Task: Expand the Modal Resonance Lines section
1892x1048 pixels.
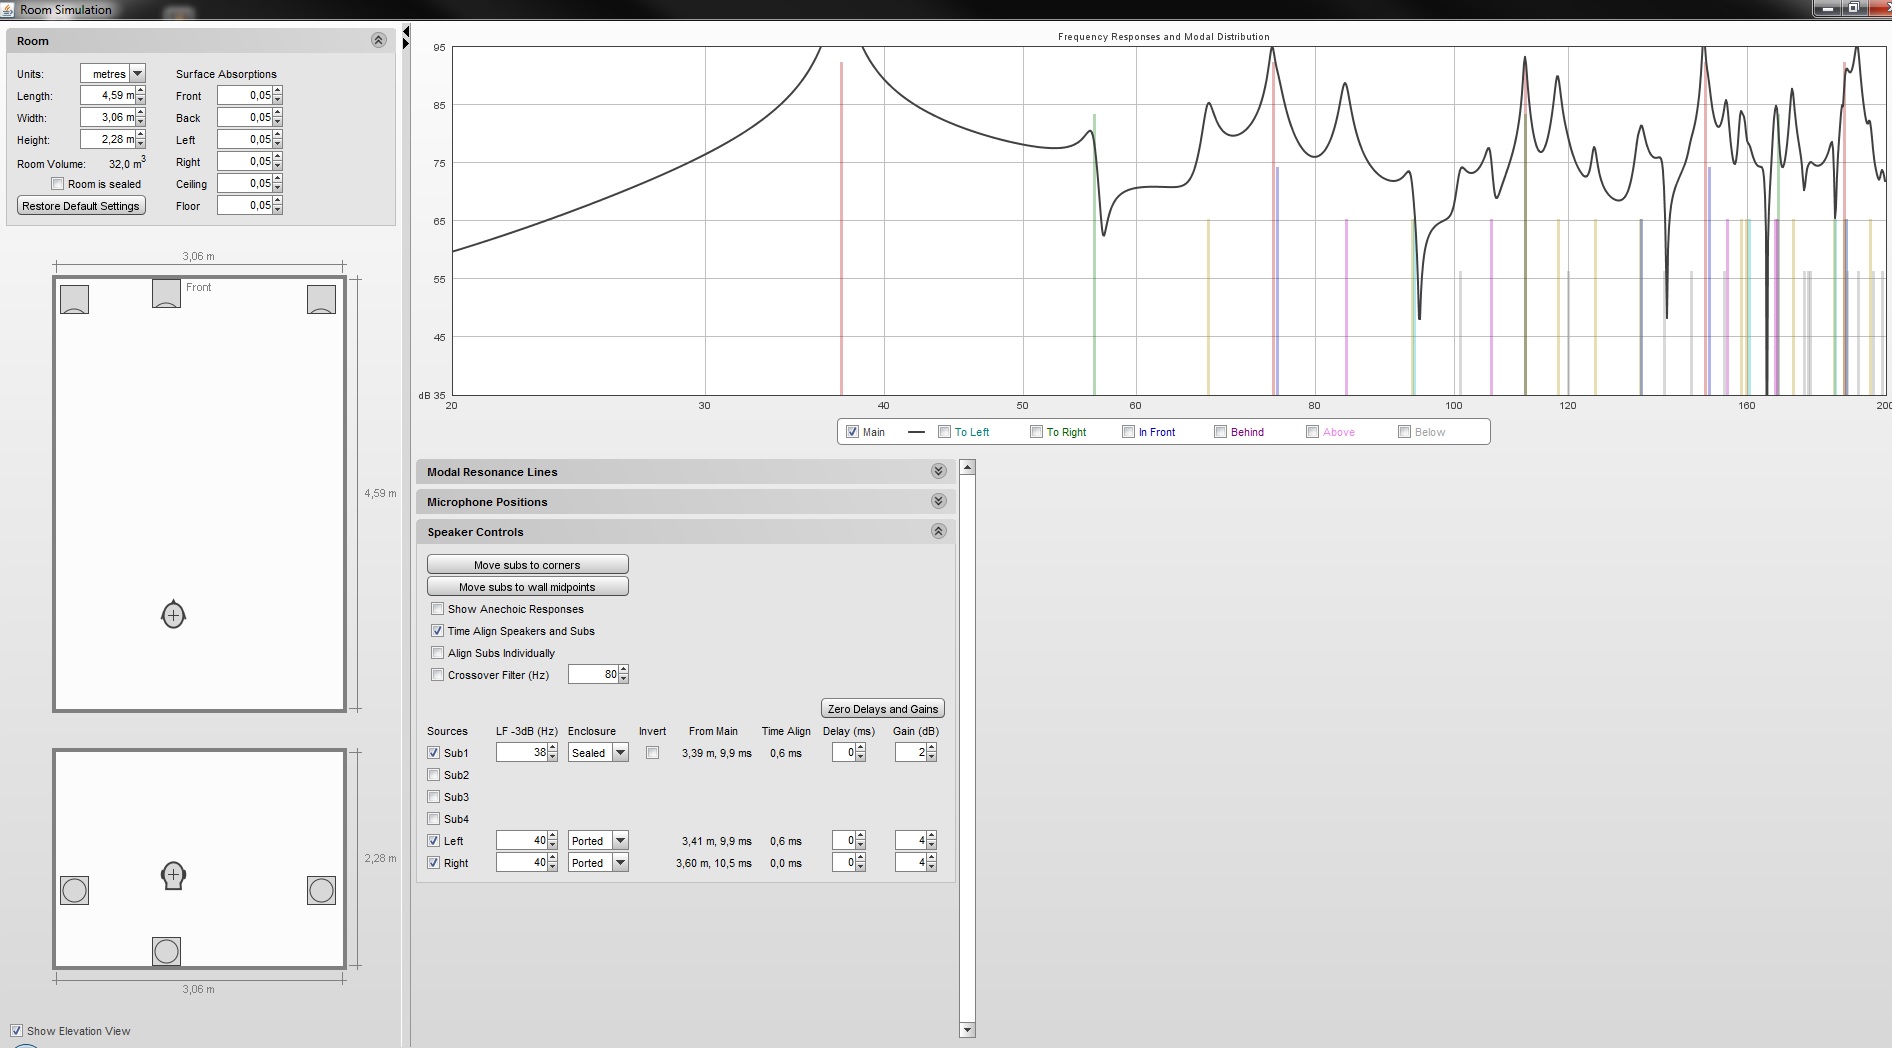Action: pos(938,471)
